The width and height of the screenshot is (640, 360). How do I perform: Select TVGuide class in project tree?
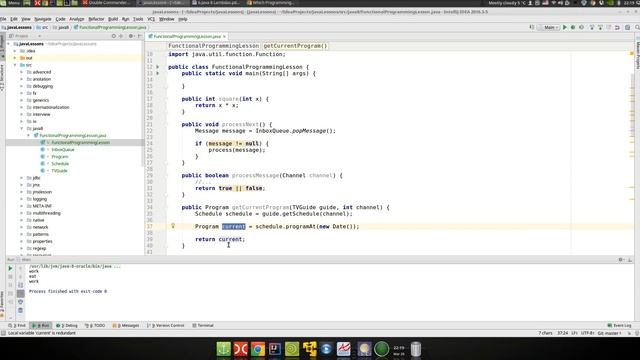coord(59,171)
